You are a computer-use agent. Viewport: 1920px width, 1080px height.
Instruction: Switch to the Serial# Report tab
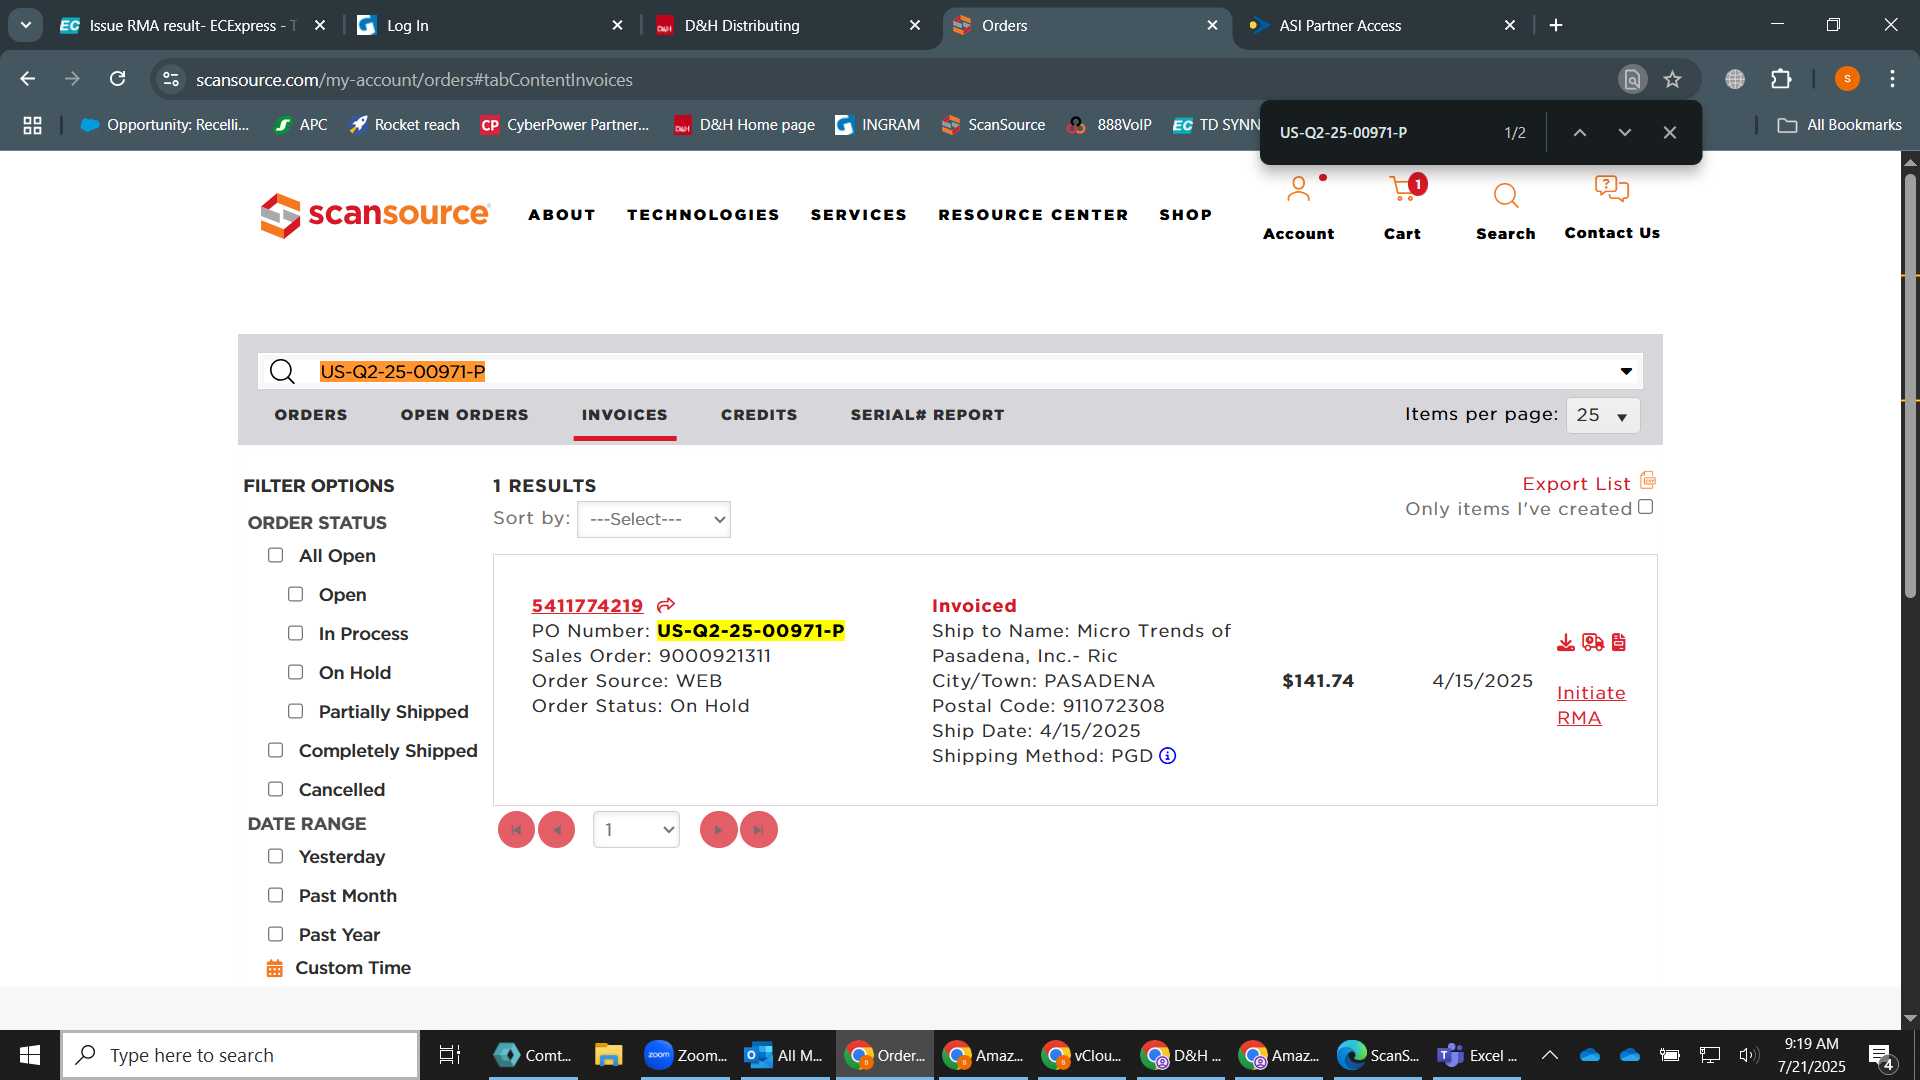[x=927, y=415]
